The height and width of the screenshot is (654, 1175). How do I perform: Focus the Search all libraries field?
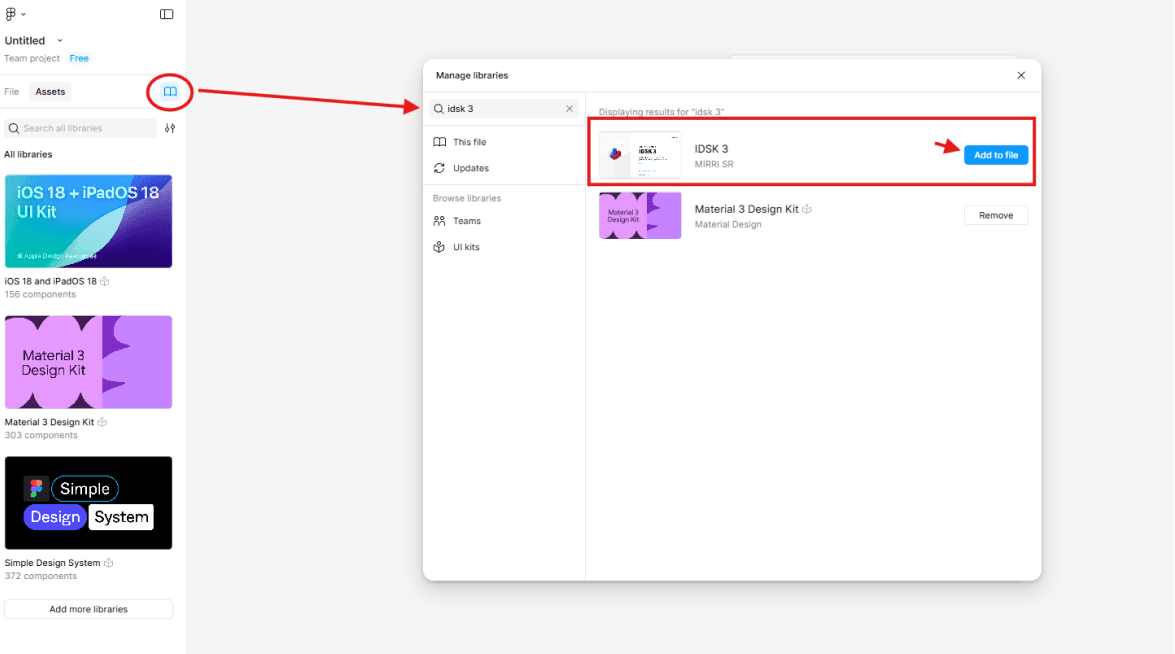pos(81,128)
